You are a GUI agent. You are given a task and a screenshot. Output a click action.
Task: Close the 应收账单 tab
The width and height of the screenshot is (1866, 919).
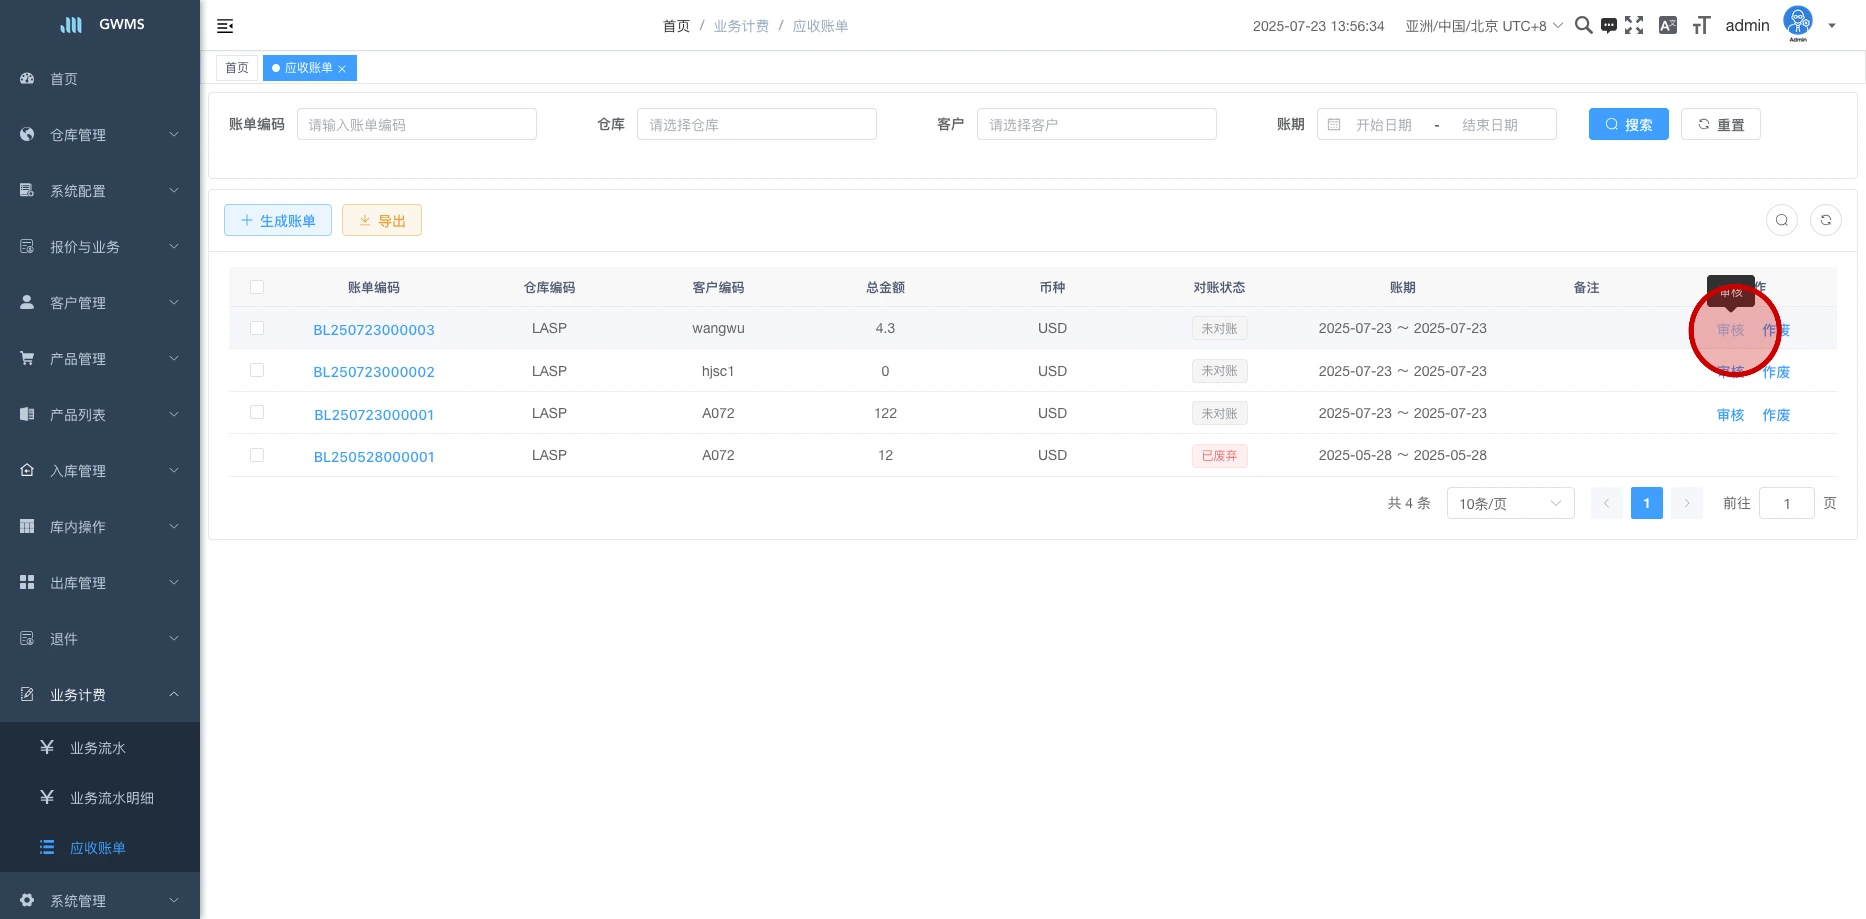(342, 69)
